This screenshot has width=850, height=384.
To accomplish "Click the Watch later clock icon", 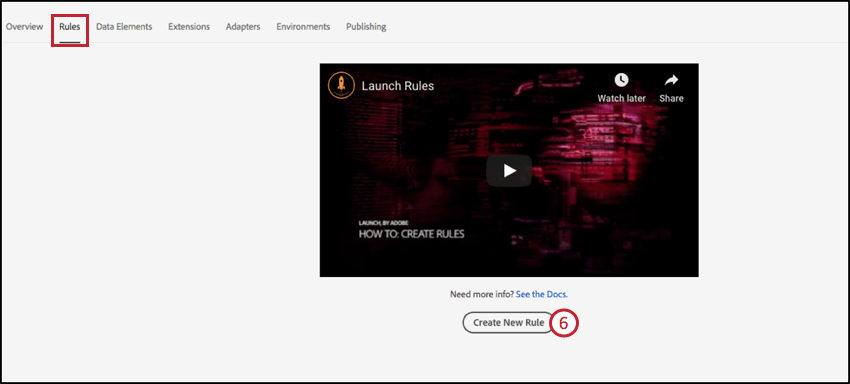I will (621, 80).
